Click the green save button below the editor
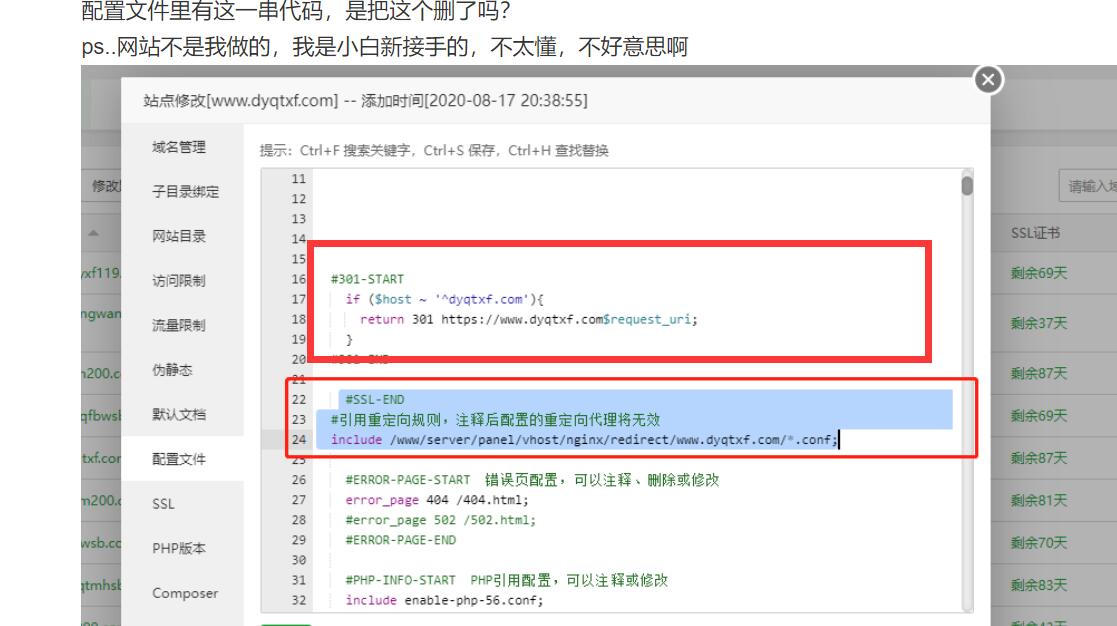 coord(284,622)
